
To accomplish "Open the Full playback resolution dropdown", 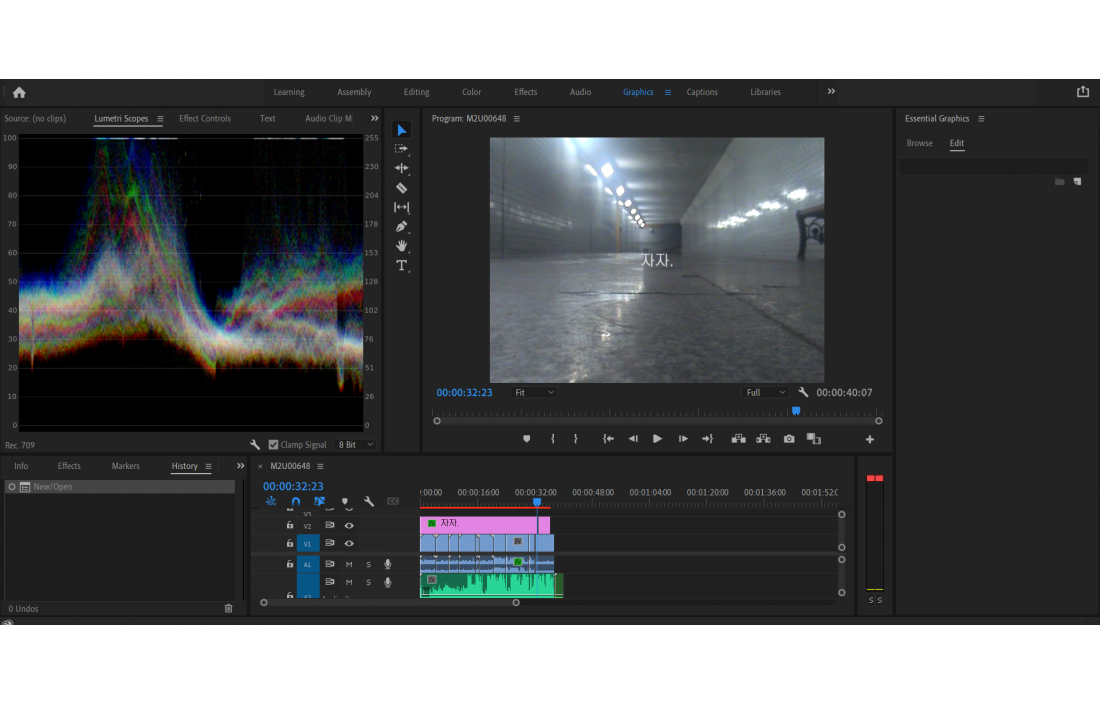I will pyautogui.click(x=766, y=393).
